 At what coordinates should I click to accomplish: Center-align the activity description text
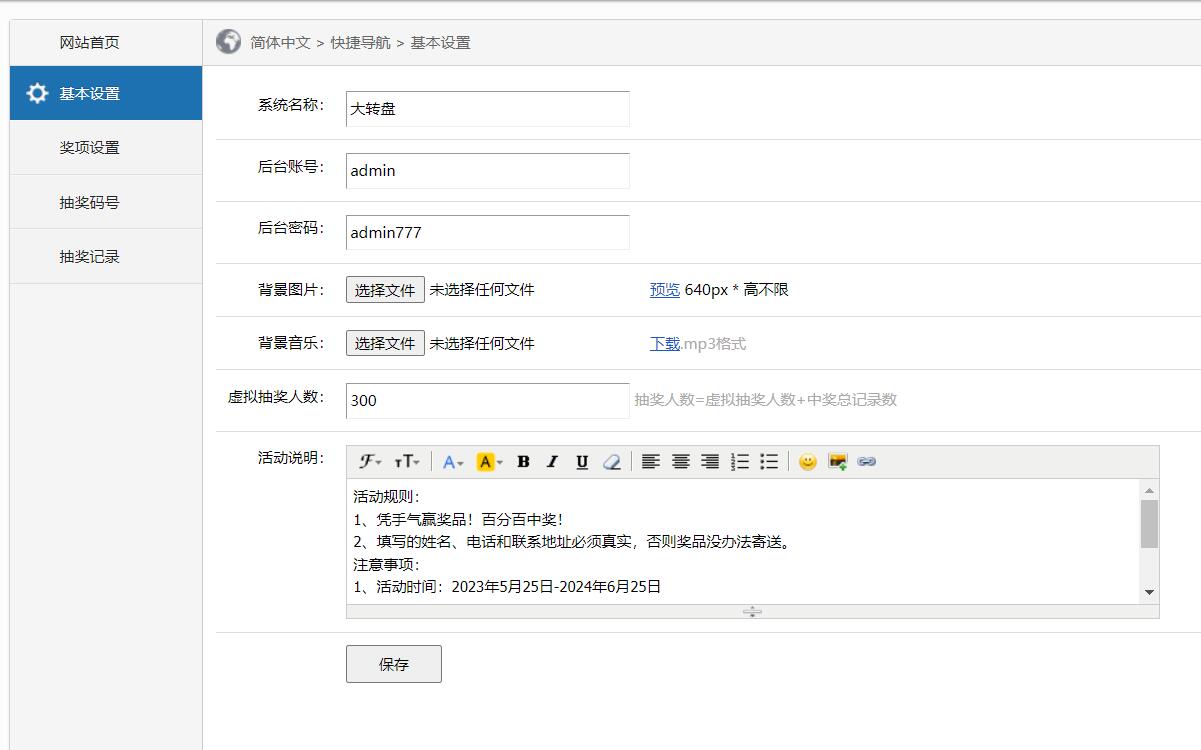[681, 462]
